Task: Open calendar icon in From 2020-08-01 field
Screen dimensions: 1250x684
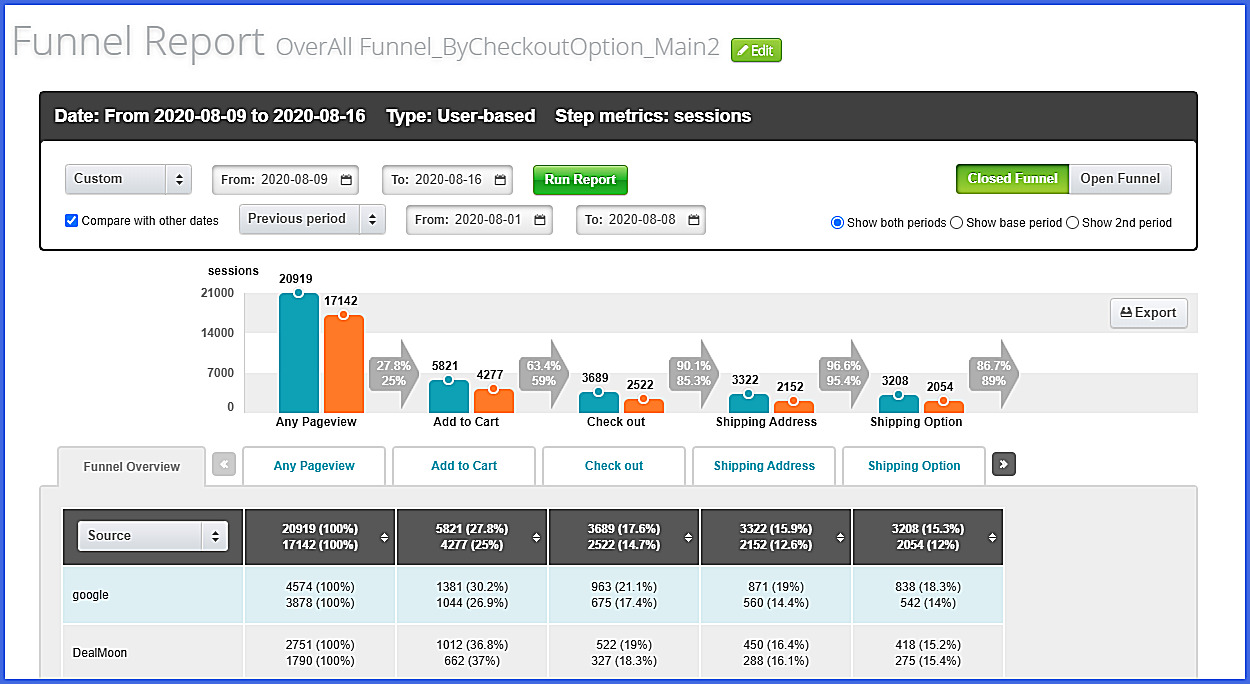Action: click(x=540, y=220)
